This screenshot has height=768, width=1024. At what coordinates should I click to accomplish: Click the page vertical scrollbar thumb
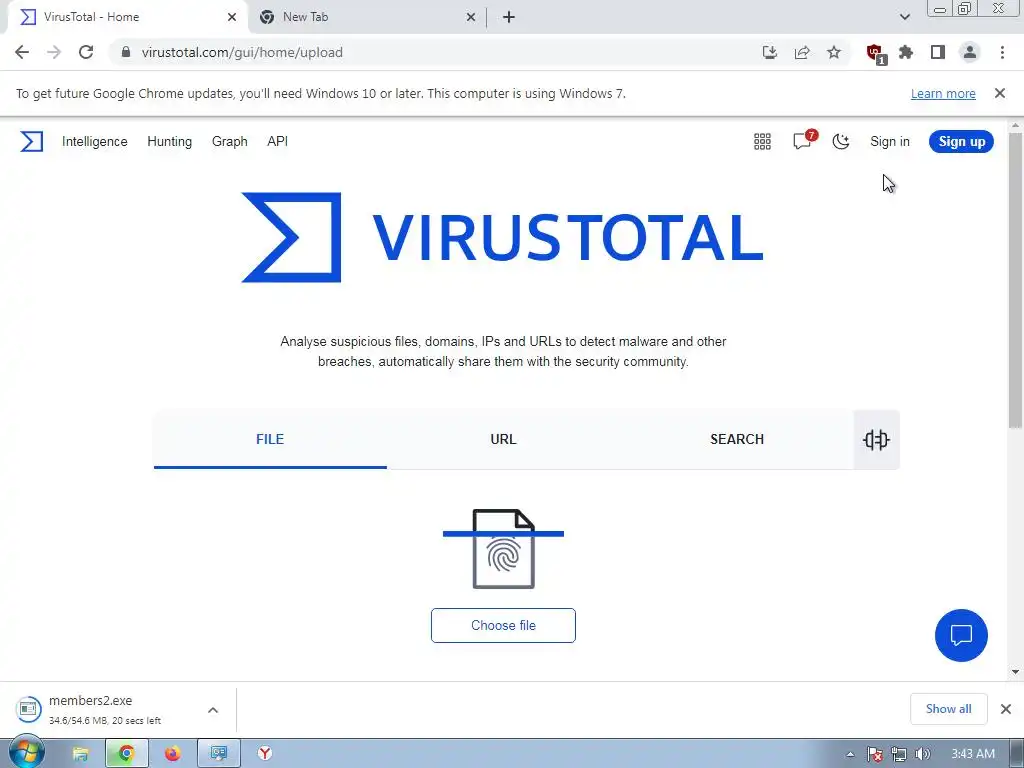[1015, 281]
